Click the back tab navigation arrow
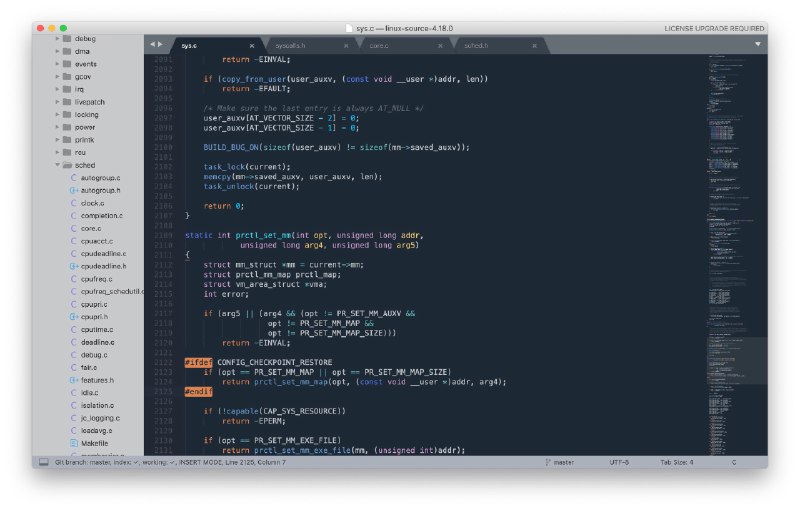800x511 pixels. point(152,45)
